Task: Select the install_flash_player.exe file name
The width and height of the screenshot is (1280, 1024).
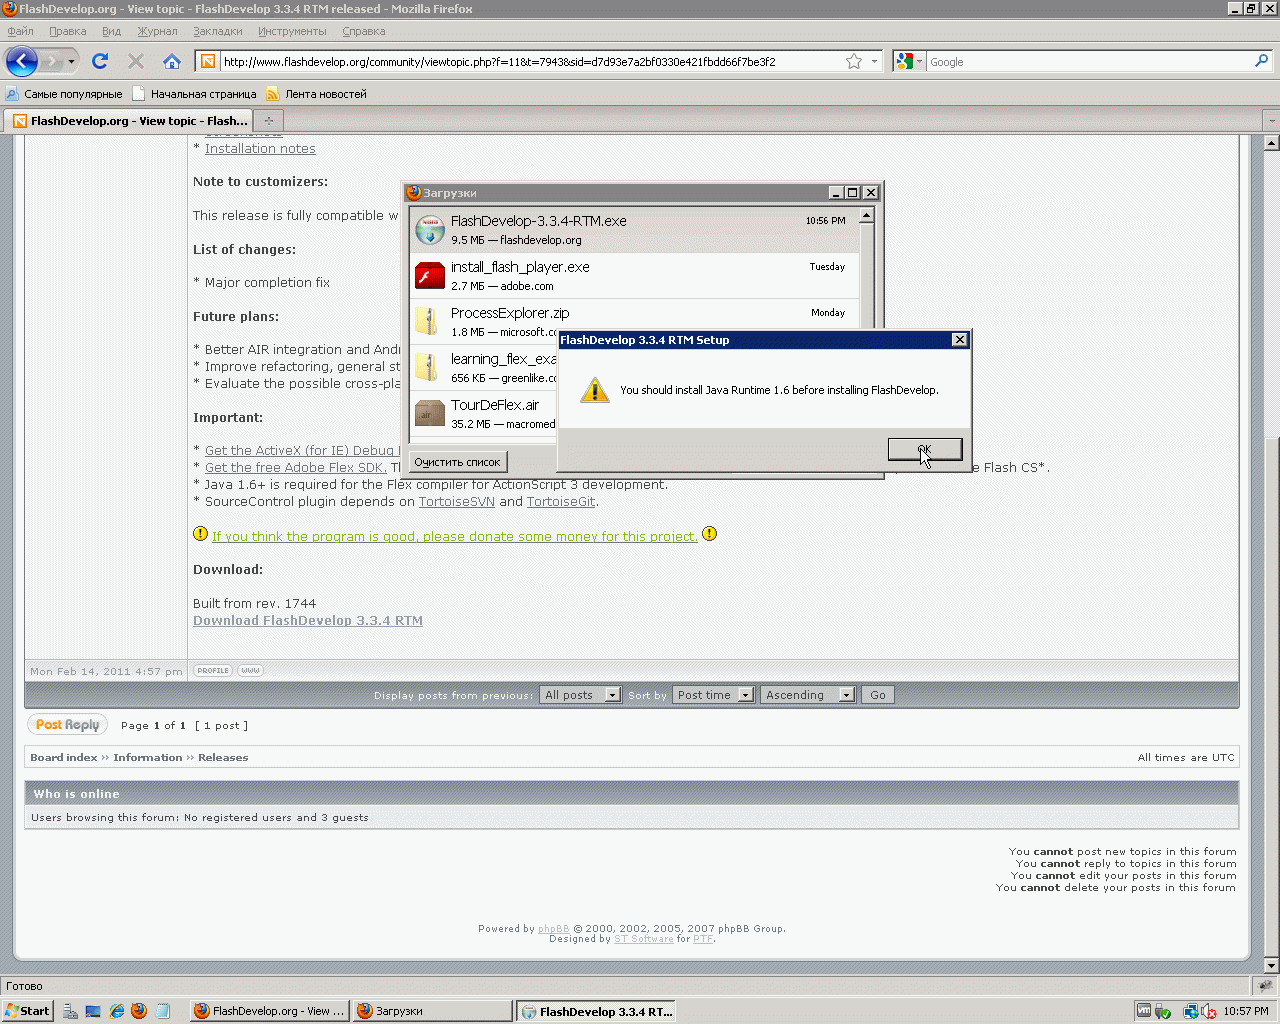Action: 520,267
